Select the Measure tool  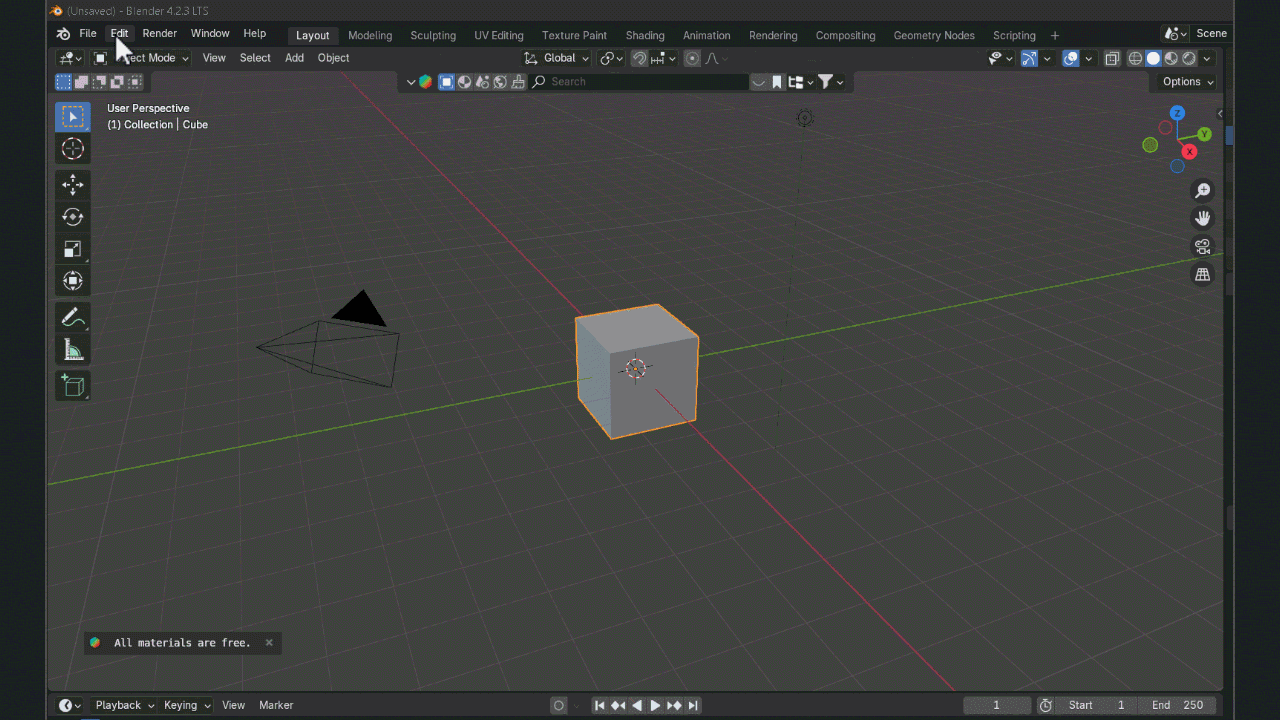73,350
